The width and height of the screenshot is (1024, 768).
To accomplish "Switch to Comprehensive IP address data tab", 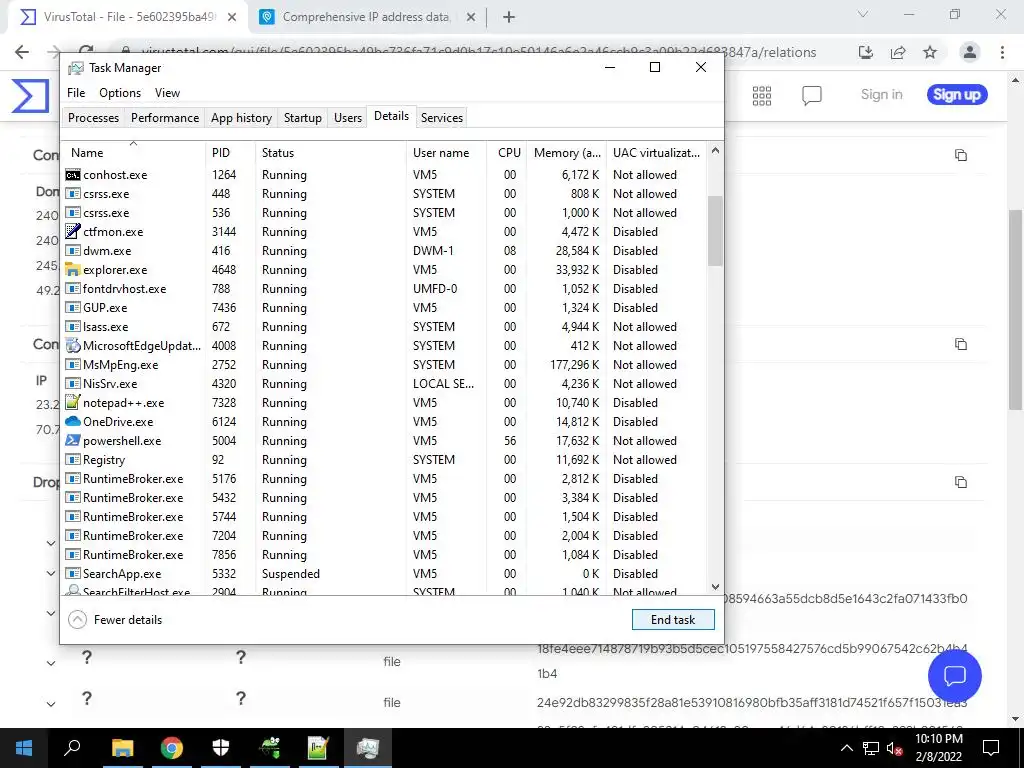I will pyautogui.click(x=367, y=17).
